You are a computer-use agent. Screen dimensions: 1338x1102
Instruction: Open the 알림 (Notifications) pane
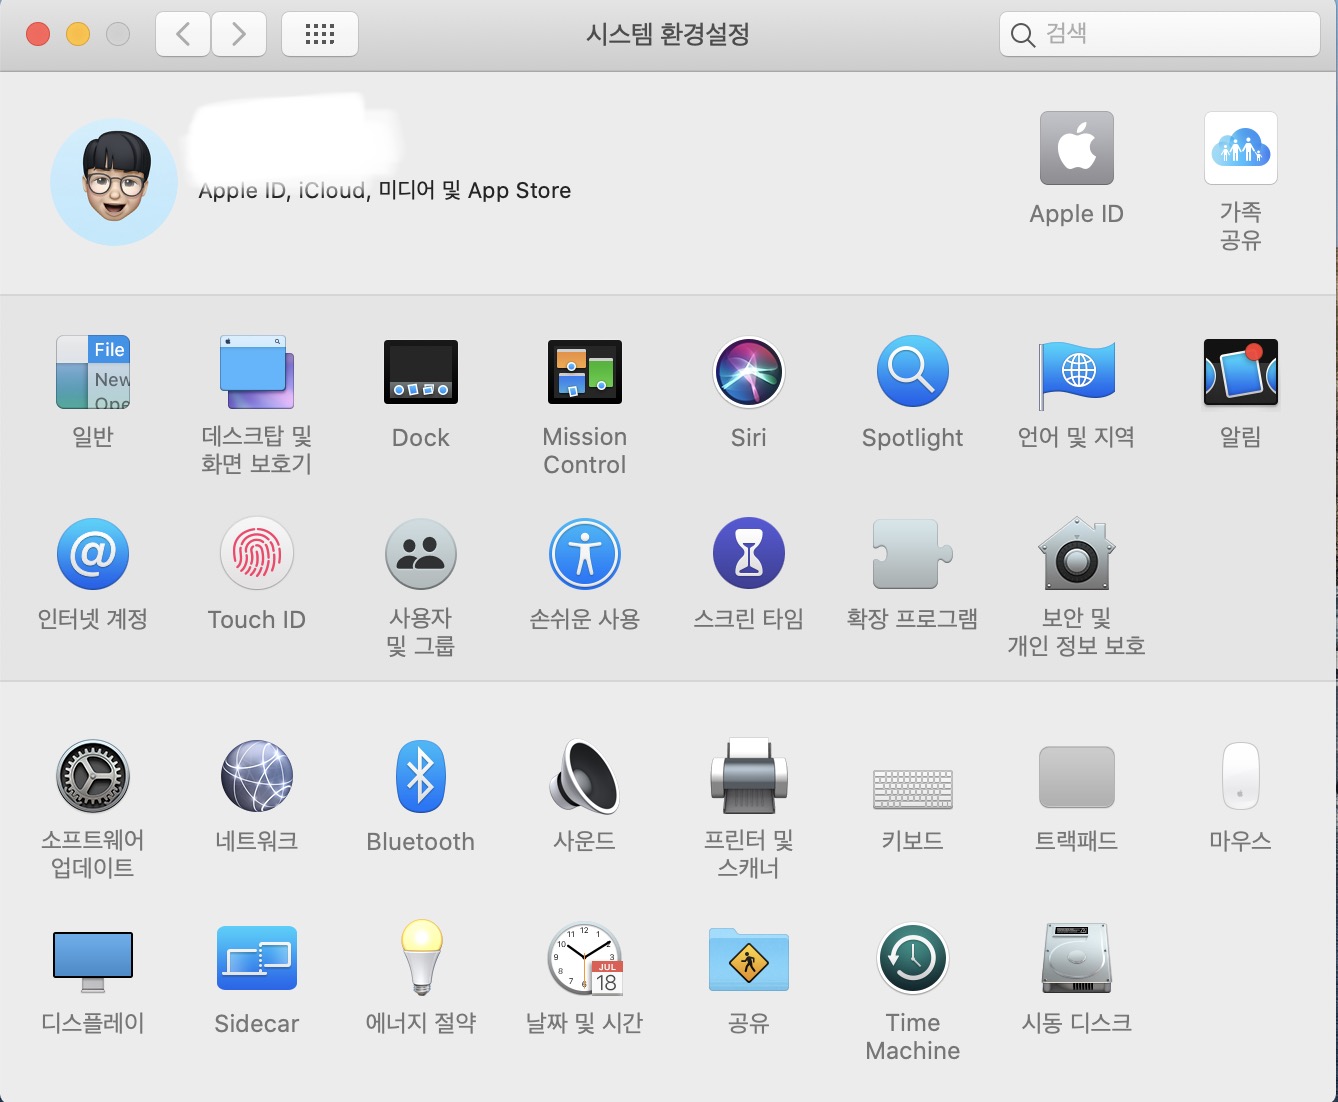1241,372
